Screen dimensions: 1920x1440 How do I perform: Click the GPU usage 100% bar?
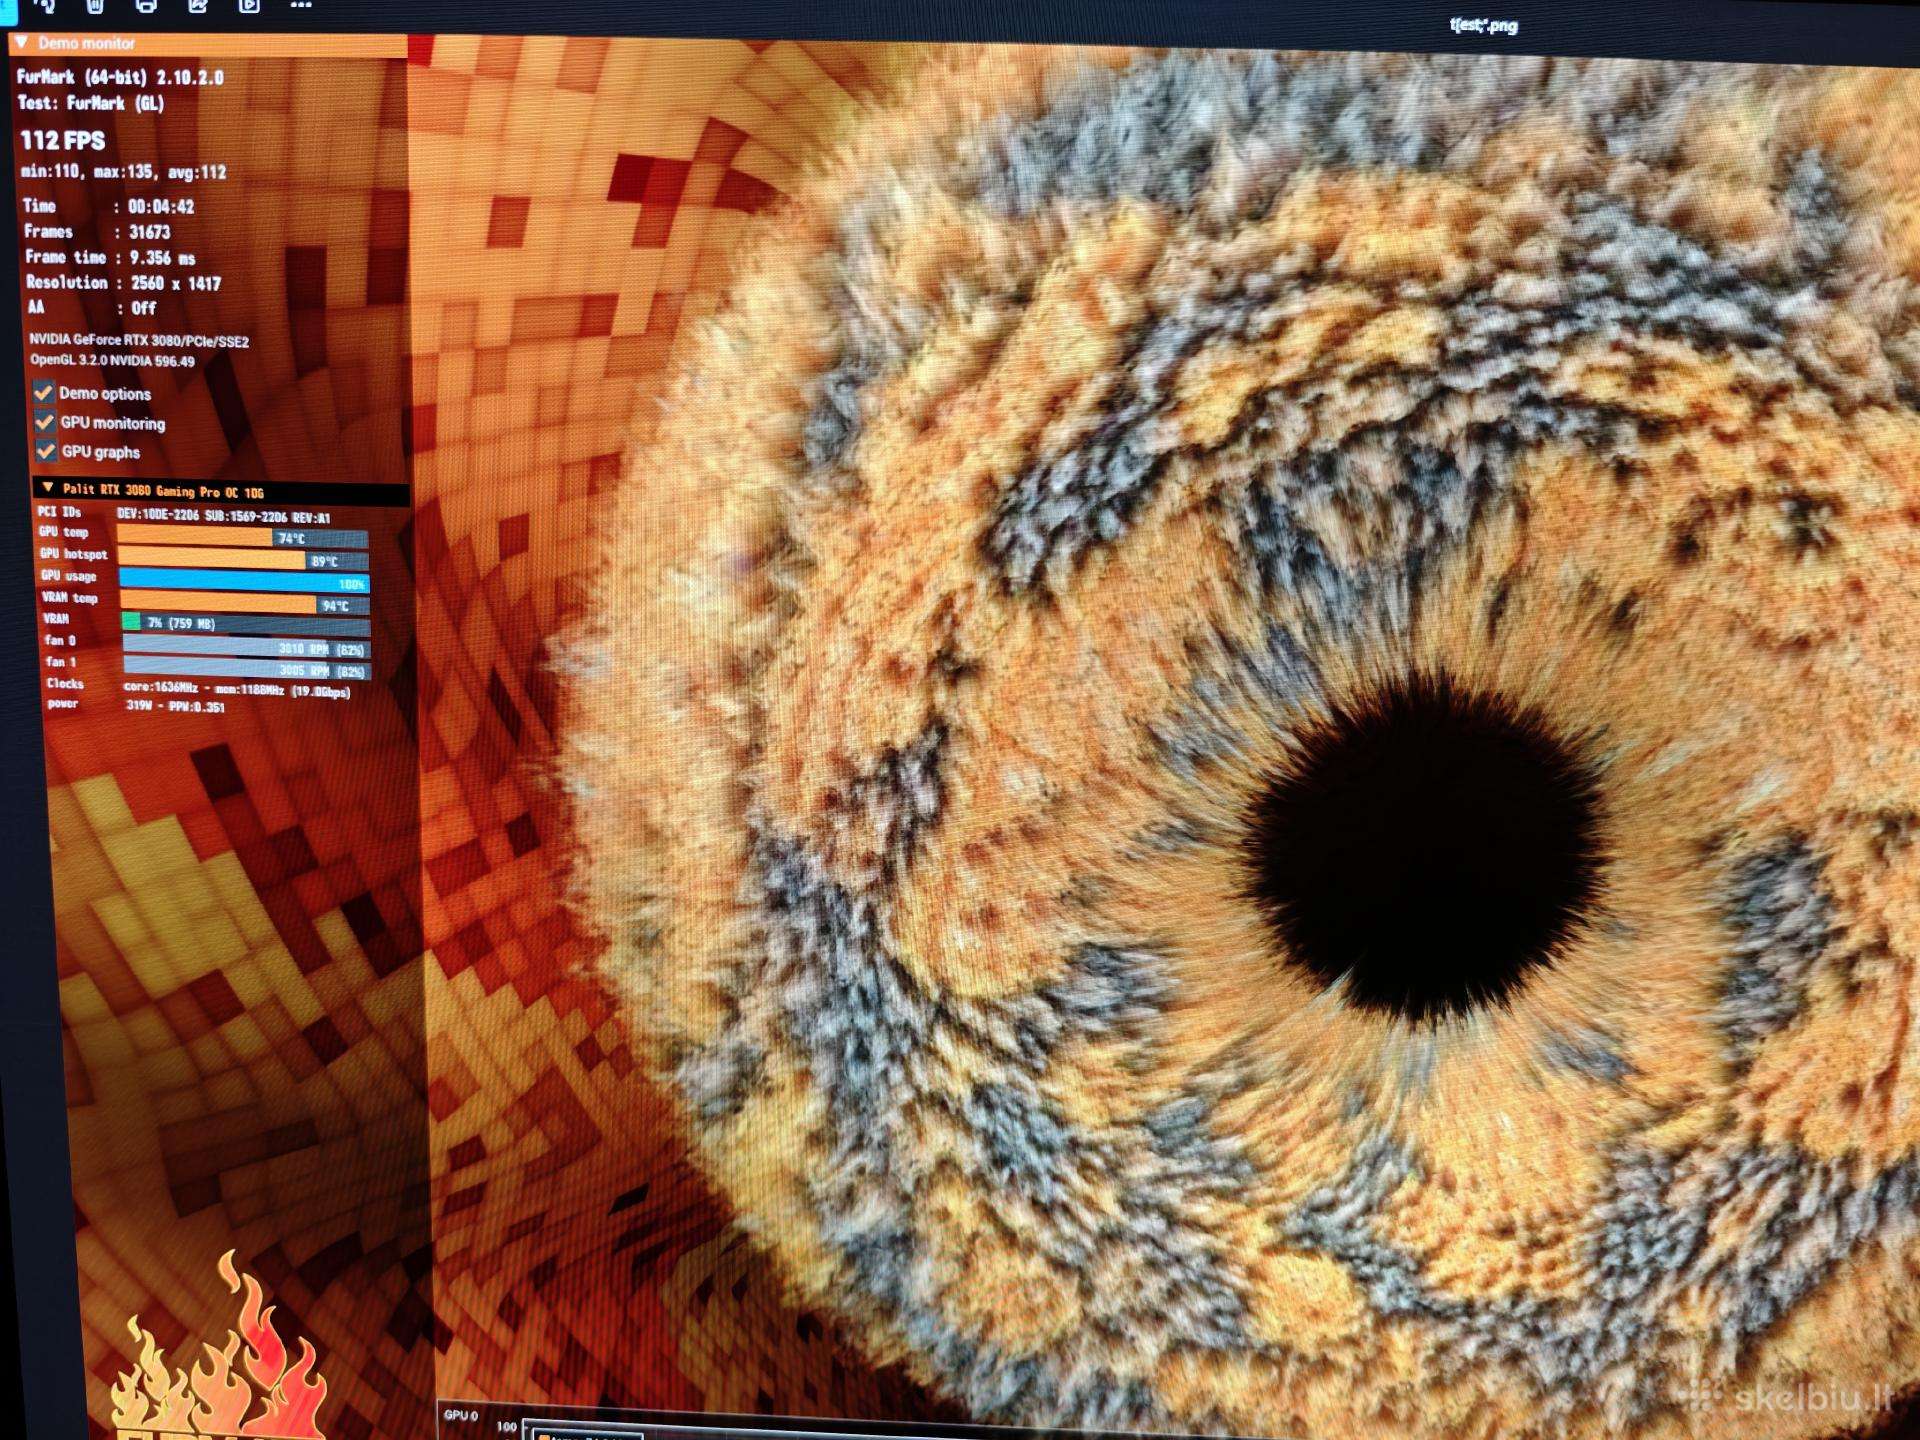click(245, 583)
